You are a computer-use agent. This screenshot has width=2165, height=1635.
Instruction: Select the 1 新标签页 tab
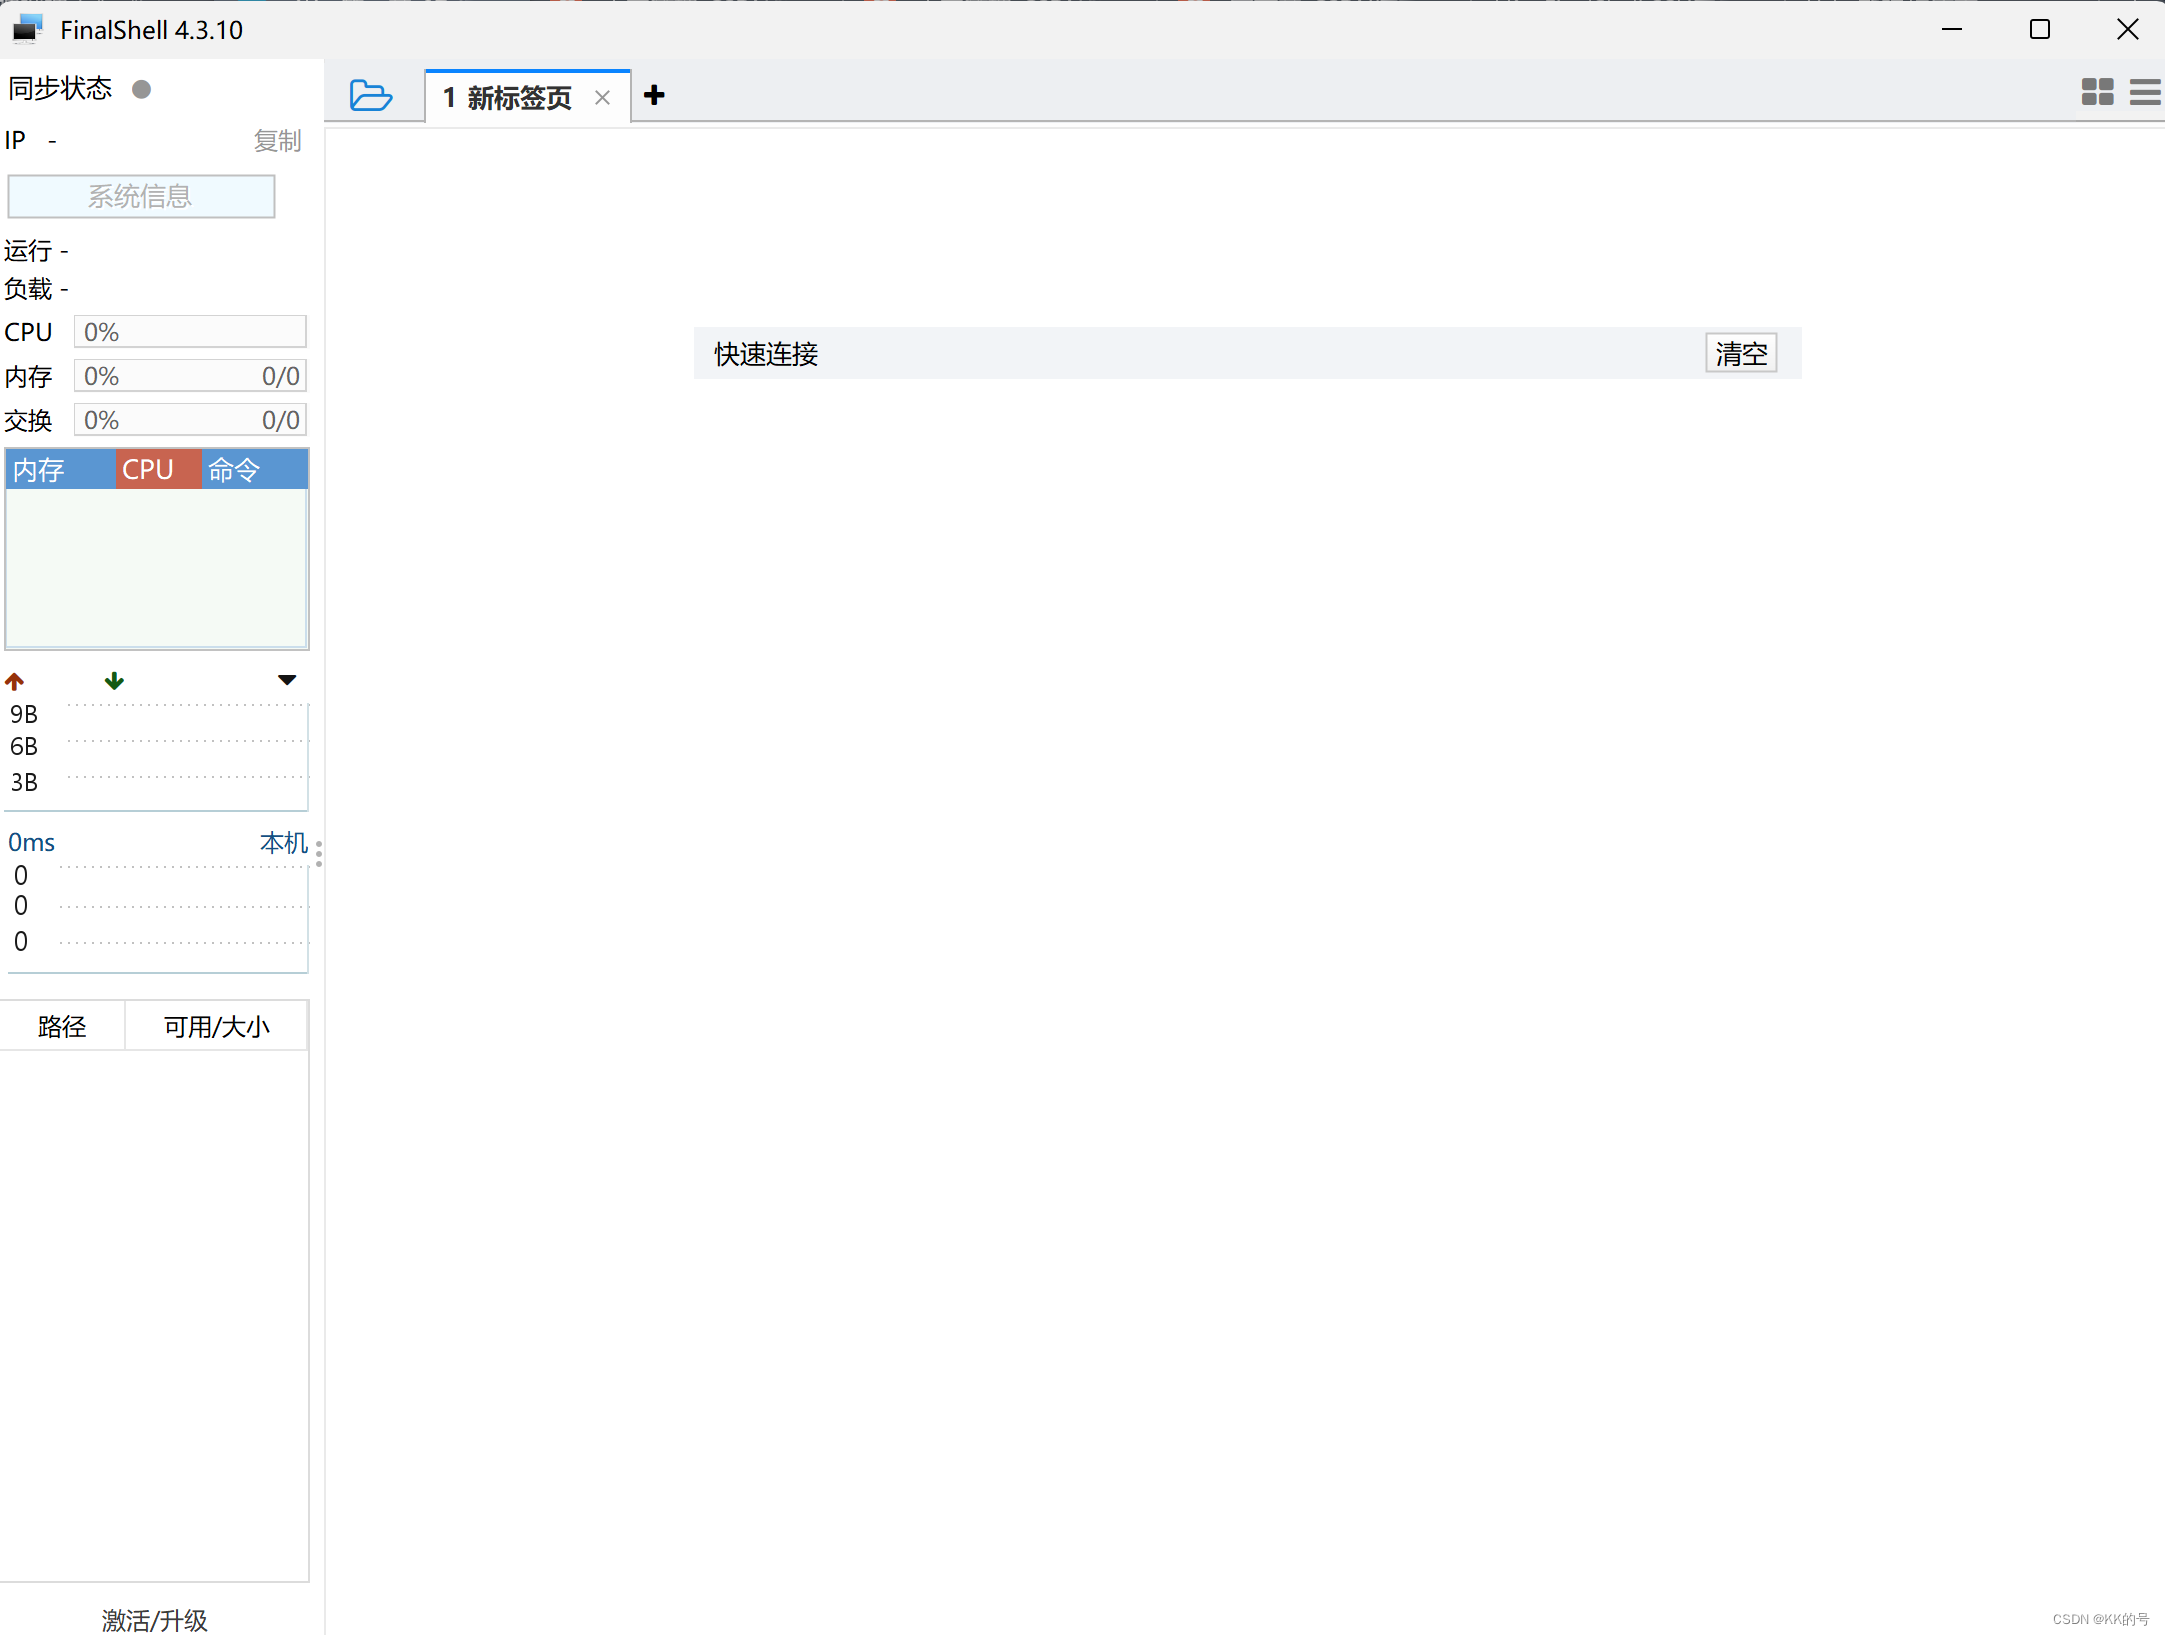point(508,98)
